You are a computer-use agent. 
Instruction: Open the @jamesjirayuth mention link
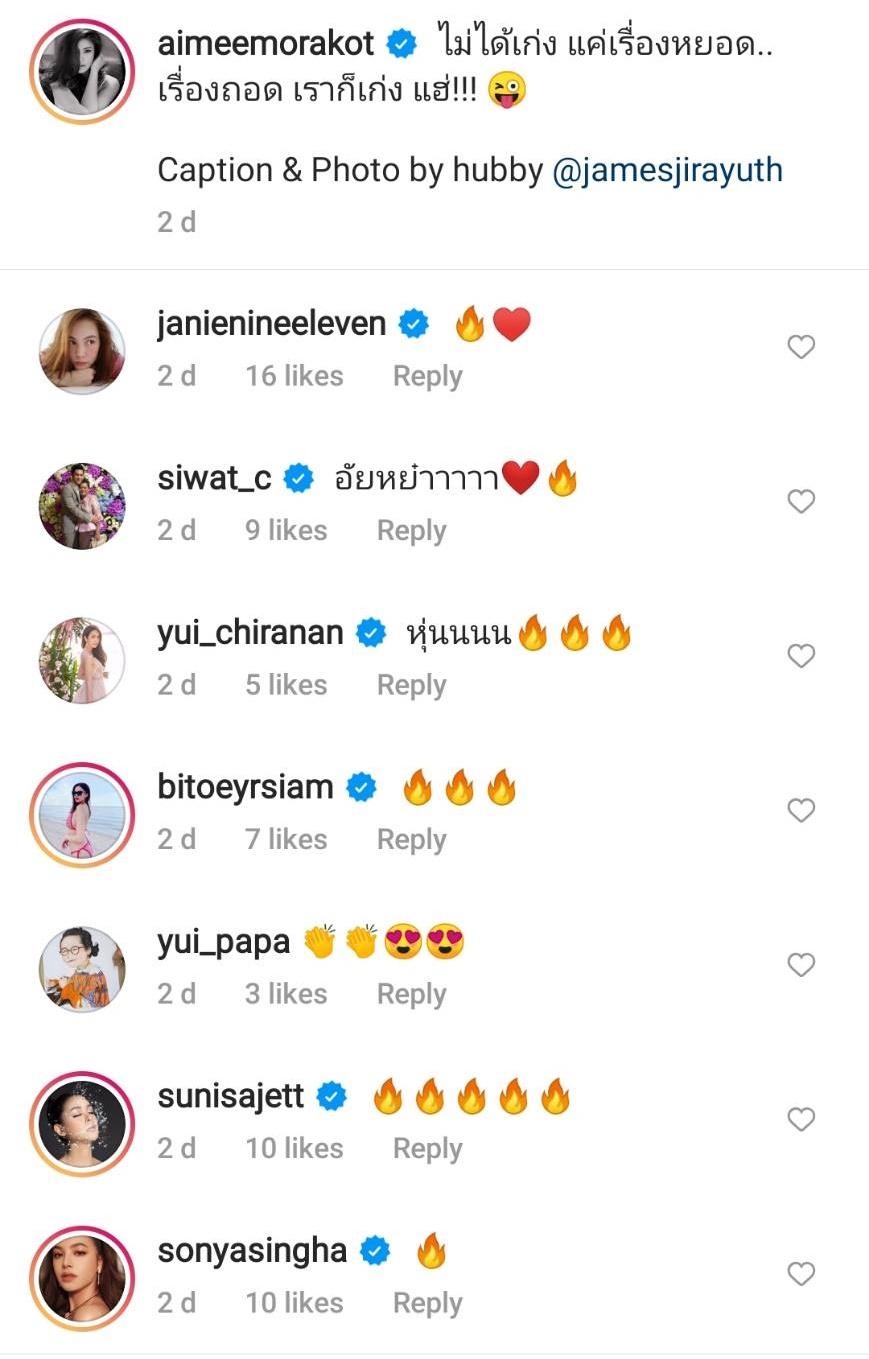tap(667, 170)
